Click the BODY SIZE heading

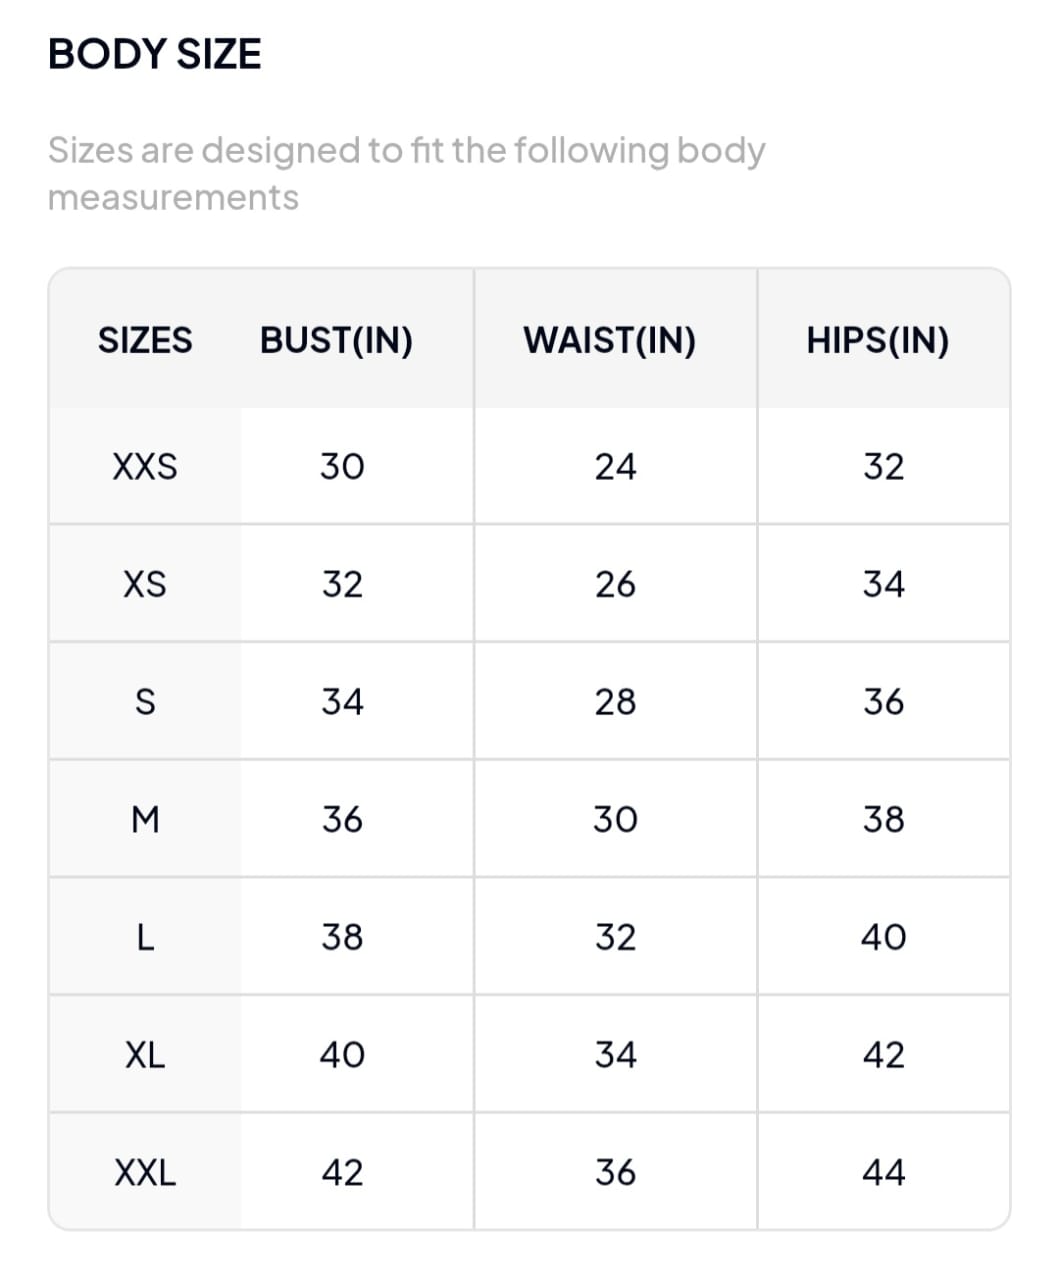[155, 54]
